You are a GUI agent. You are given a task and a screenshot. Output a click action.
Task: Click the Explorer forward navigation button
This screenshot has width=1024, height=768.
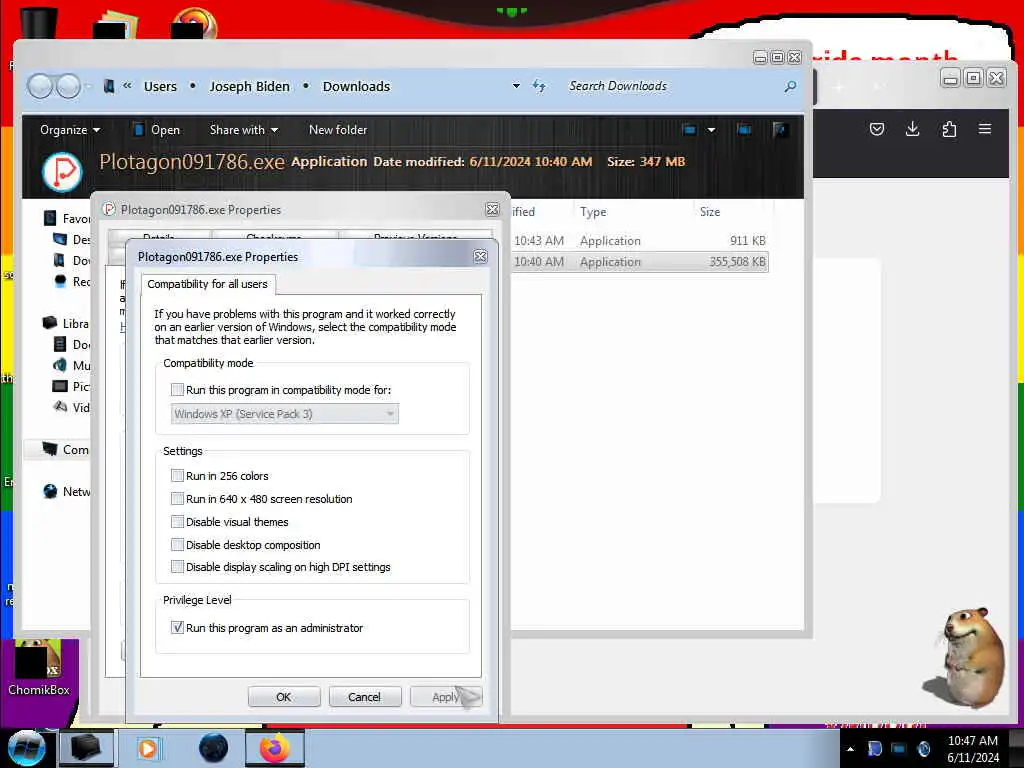tap(68, 86)
